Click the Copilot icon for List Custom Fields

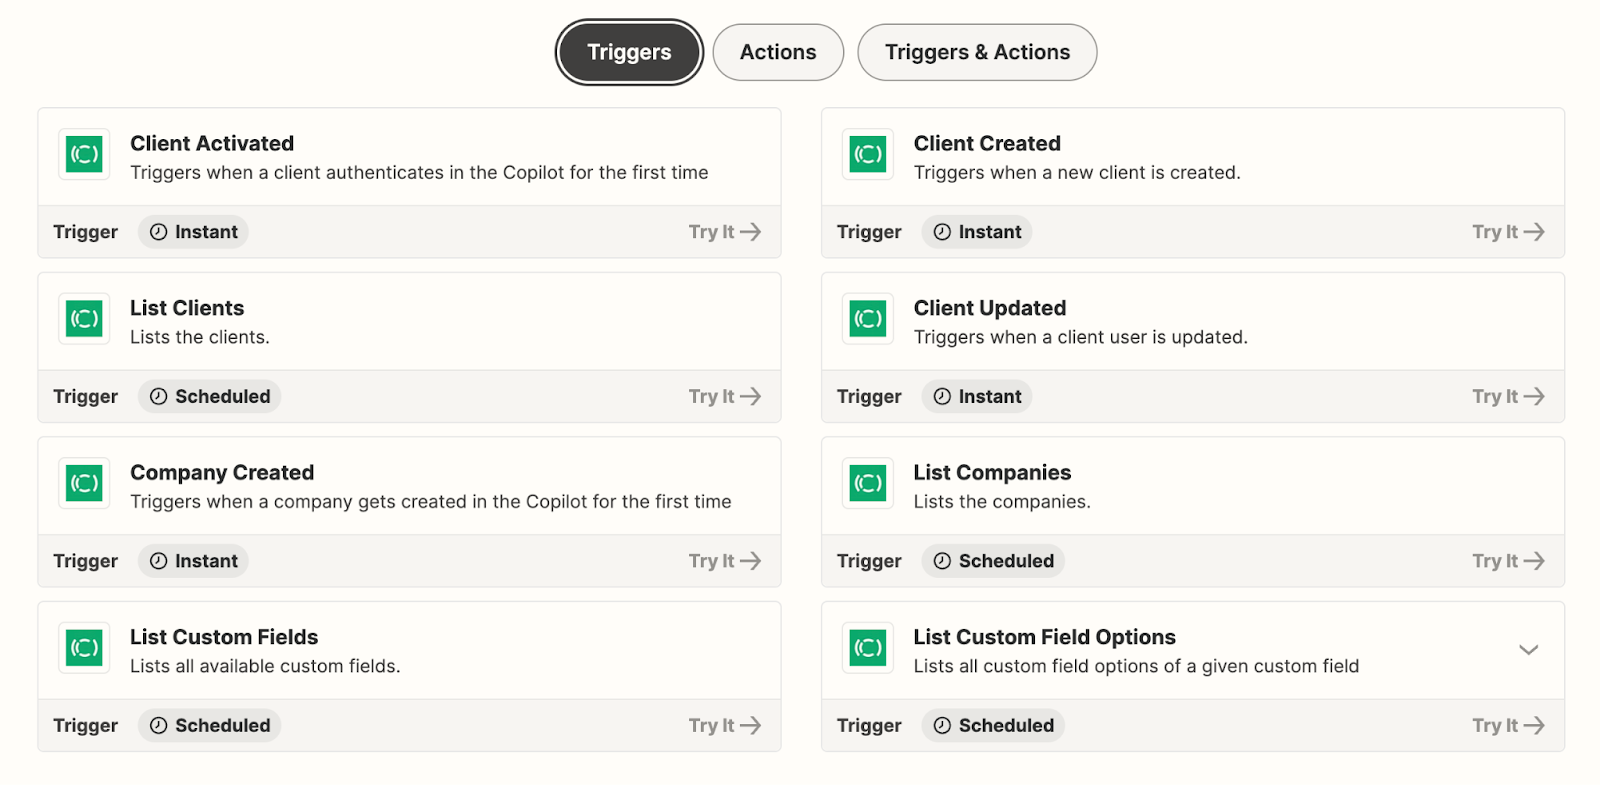(84, 648)
